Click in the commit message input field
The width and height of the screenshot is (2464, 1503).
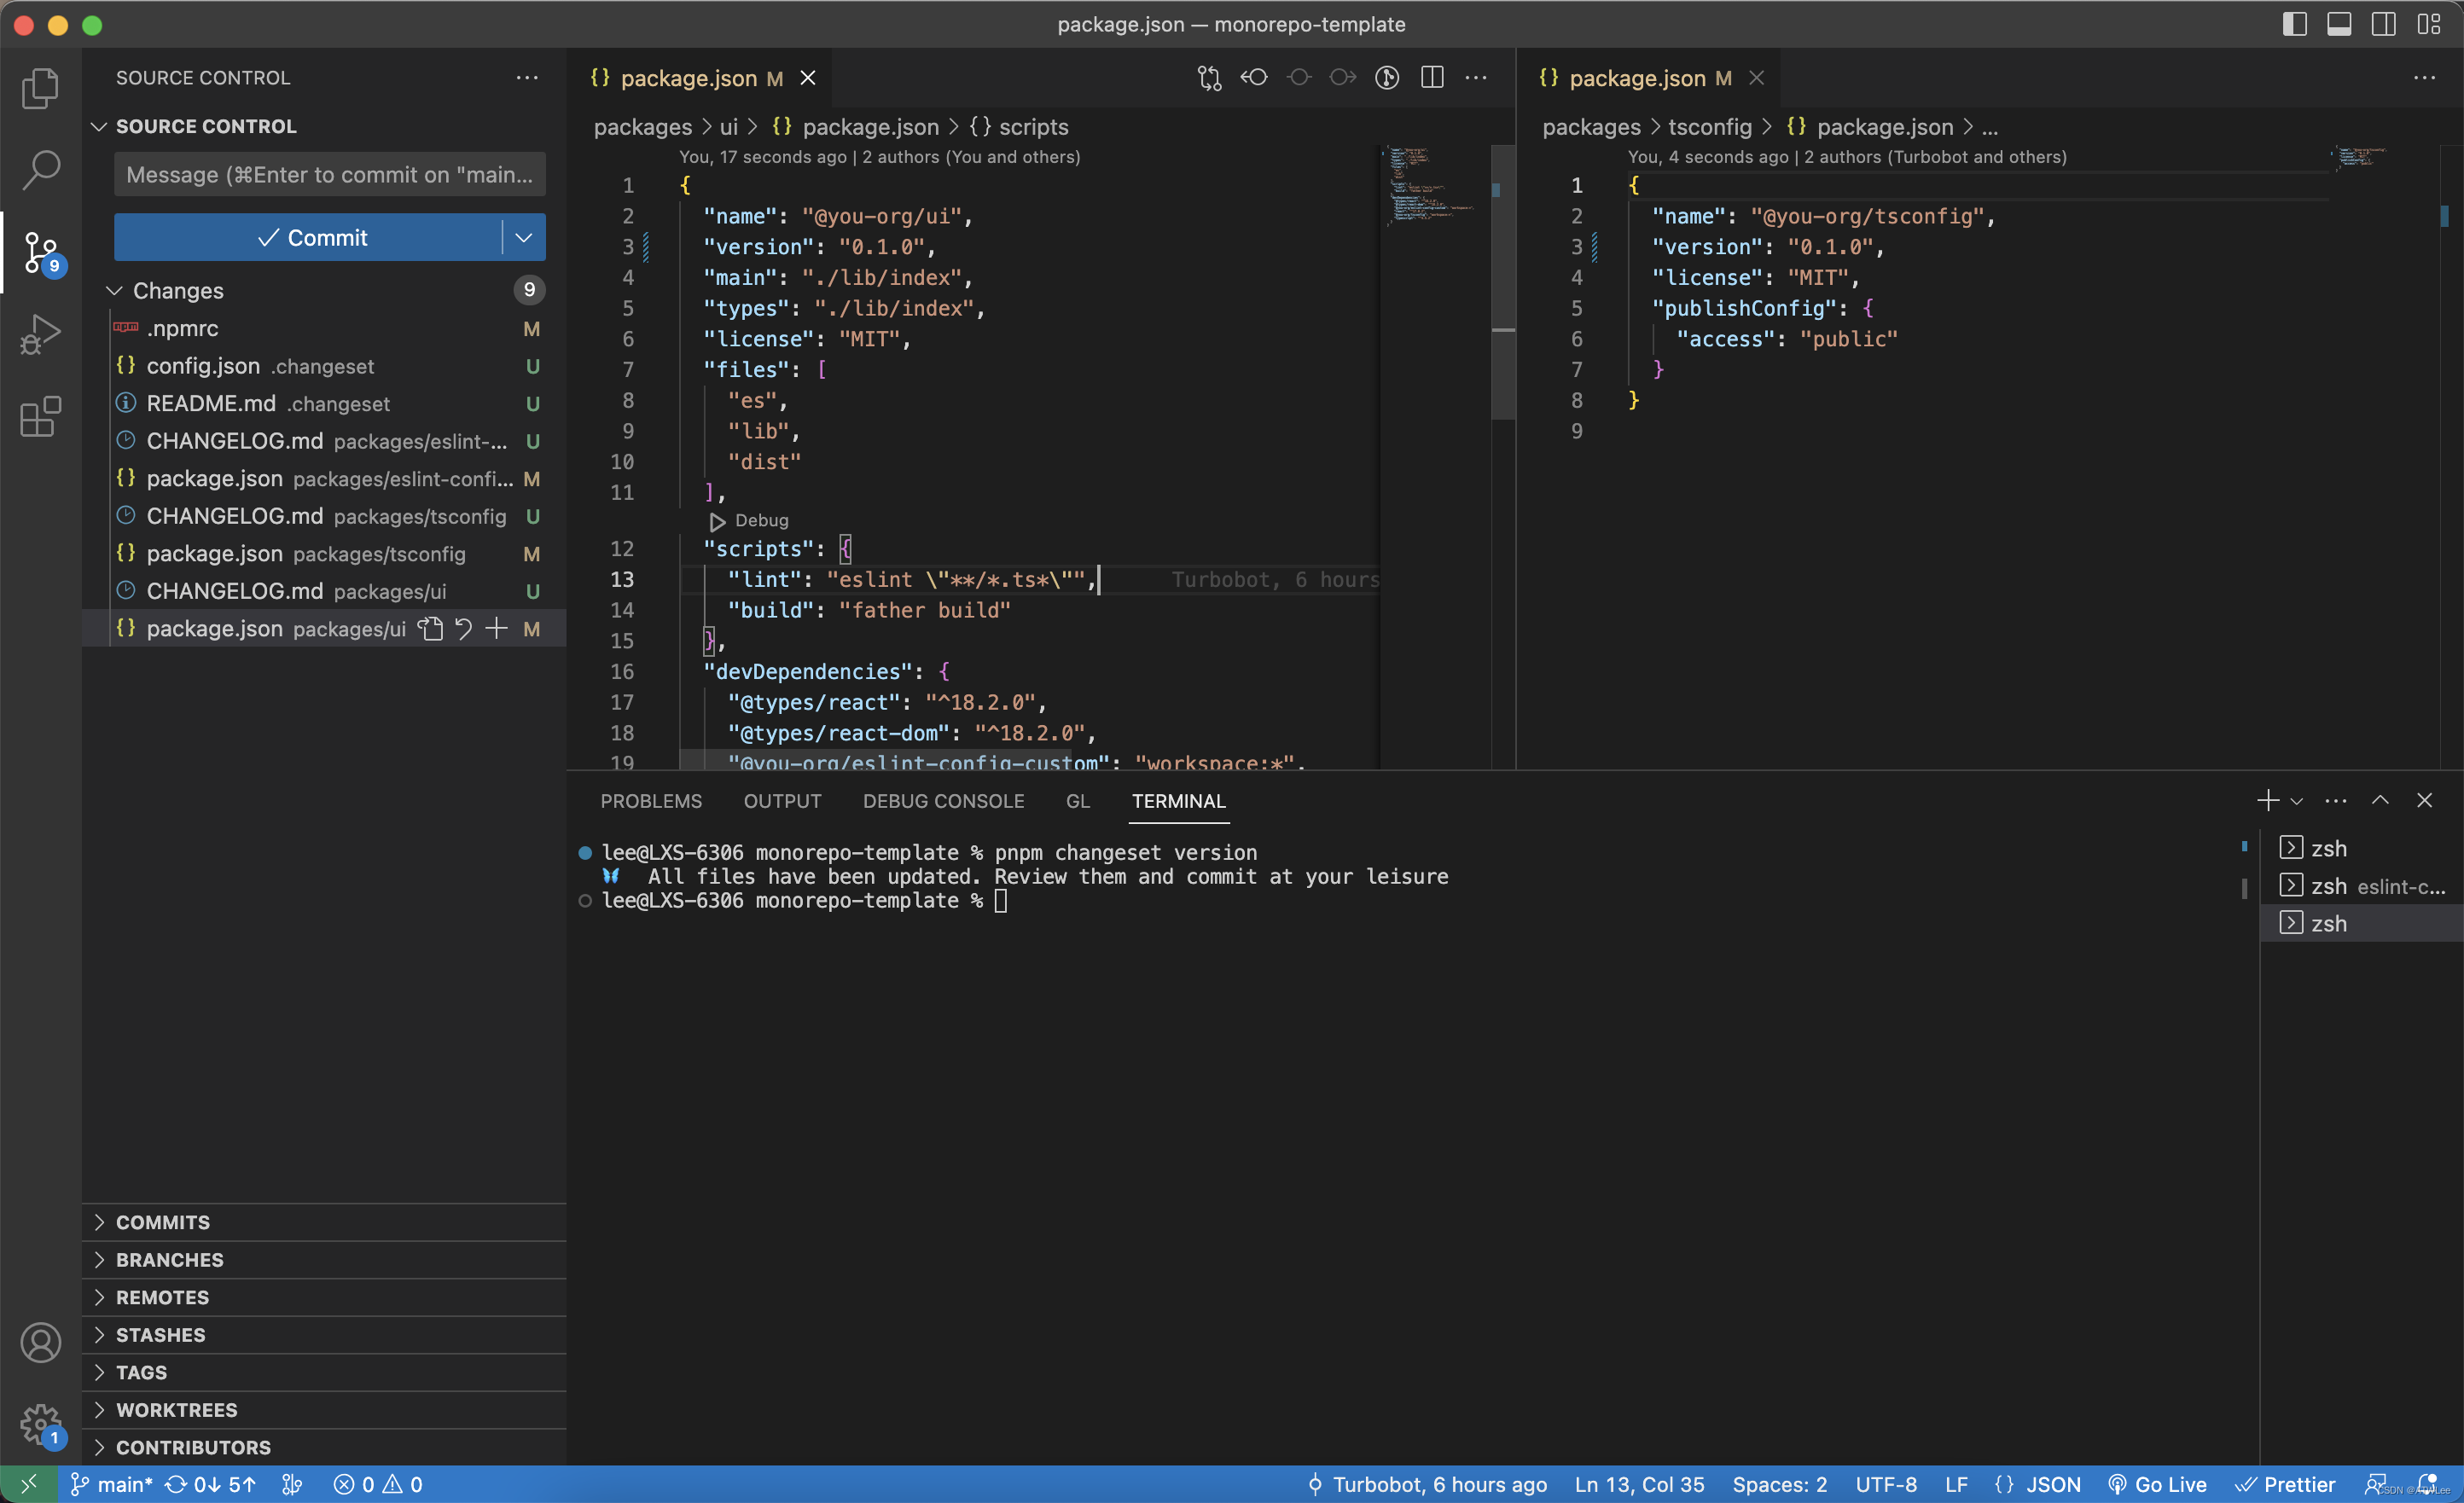coord(330,175)
